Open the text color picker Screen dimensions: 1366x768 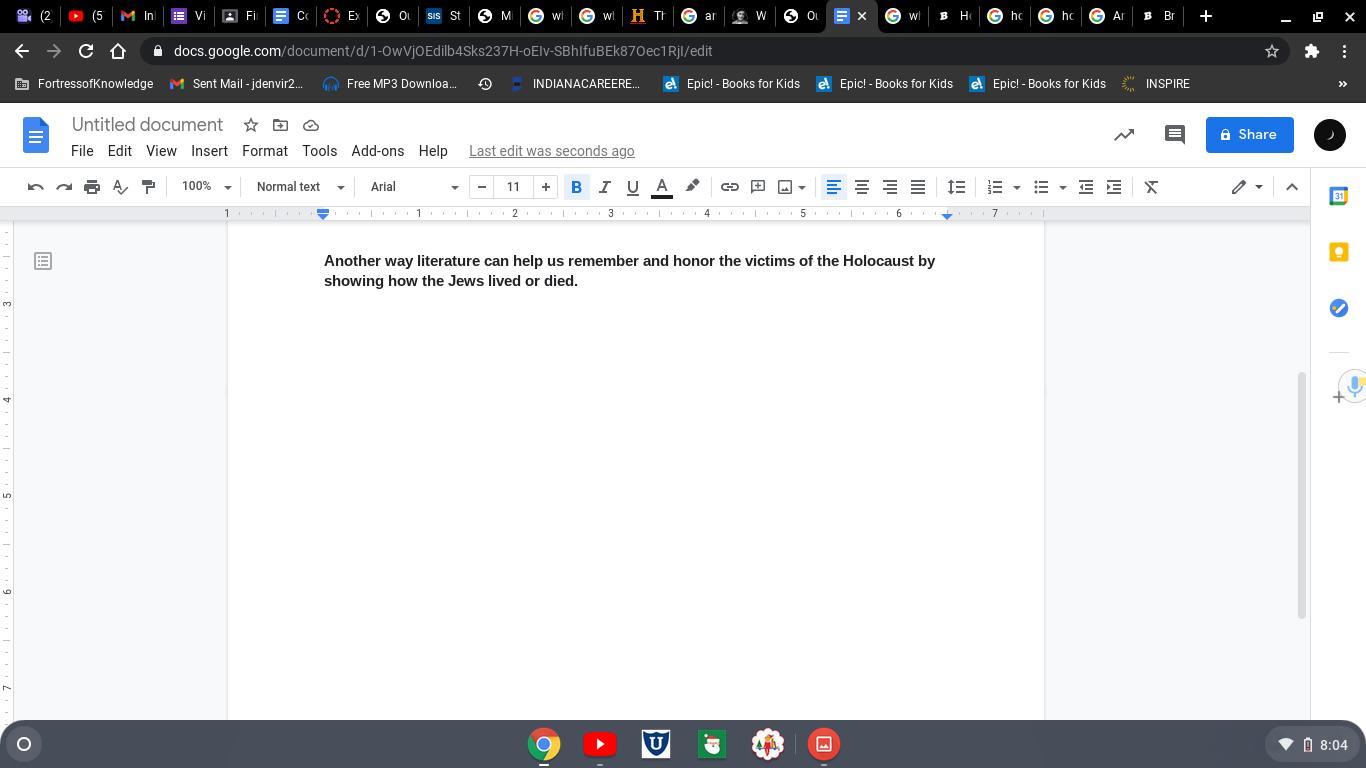coord(661,187)
